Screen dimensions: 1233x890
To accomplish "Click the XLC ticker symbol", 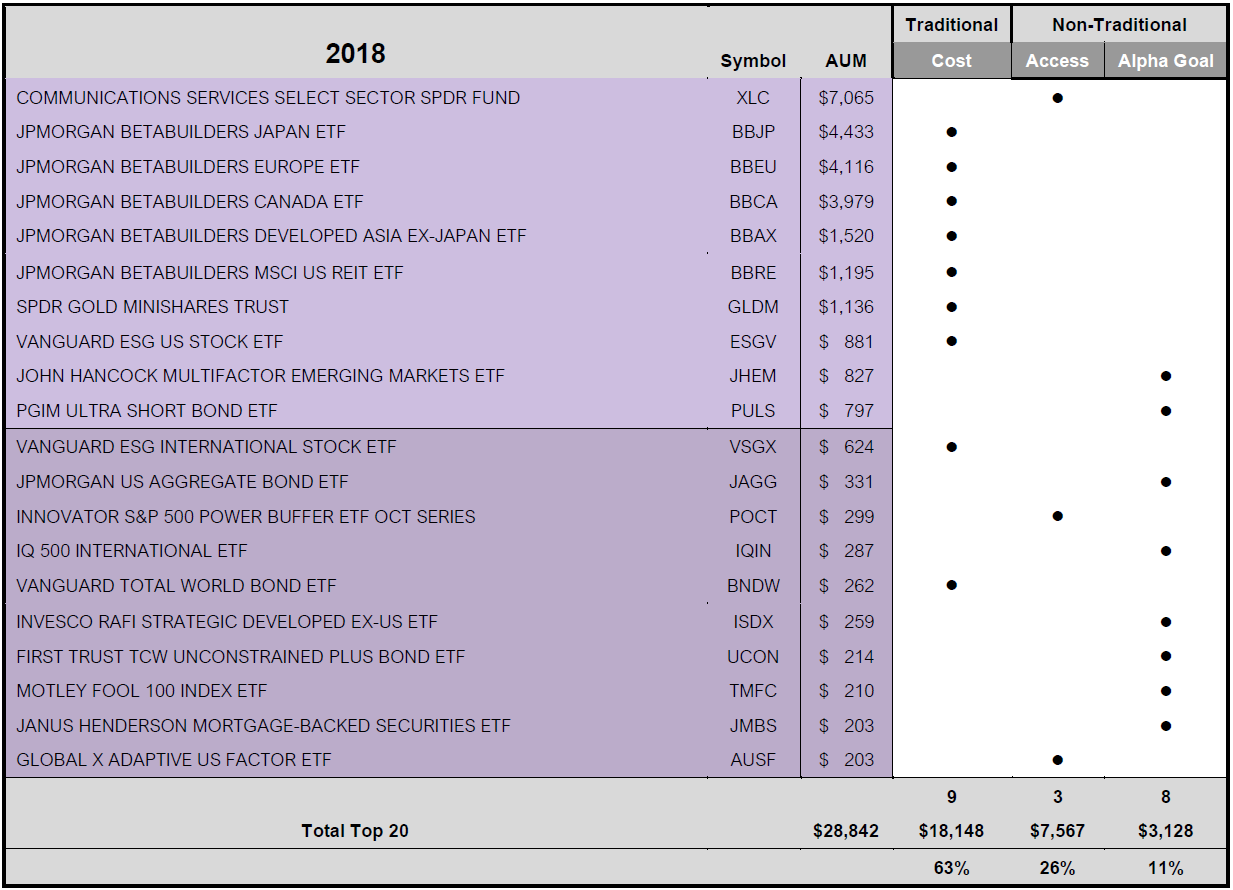I will point(753,98).
